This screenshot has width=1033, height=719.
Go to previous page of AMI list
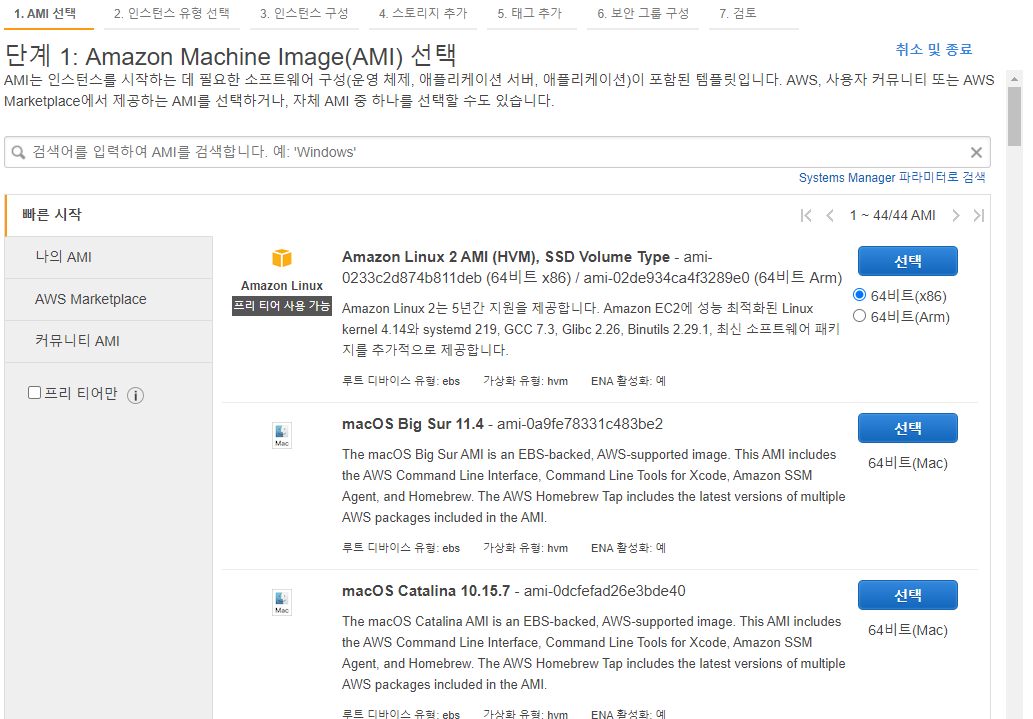pos(830,216)
